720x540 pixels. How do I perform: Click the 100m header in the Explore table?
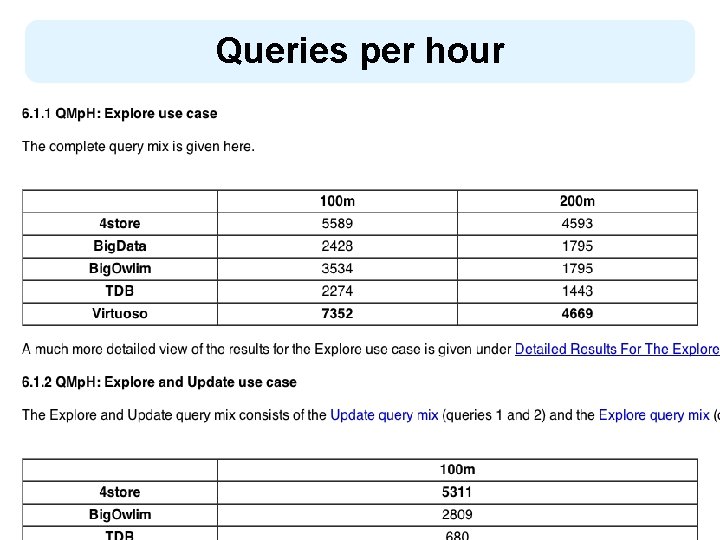(x=337, y=201)
